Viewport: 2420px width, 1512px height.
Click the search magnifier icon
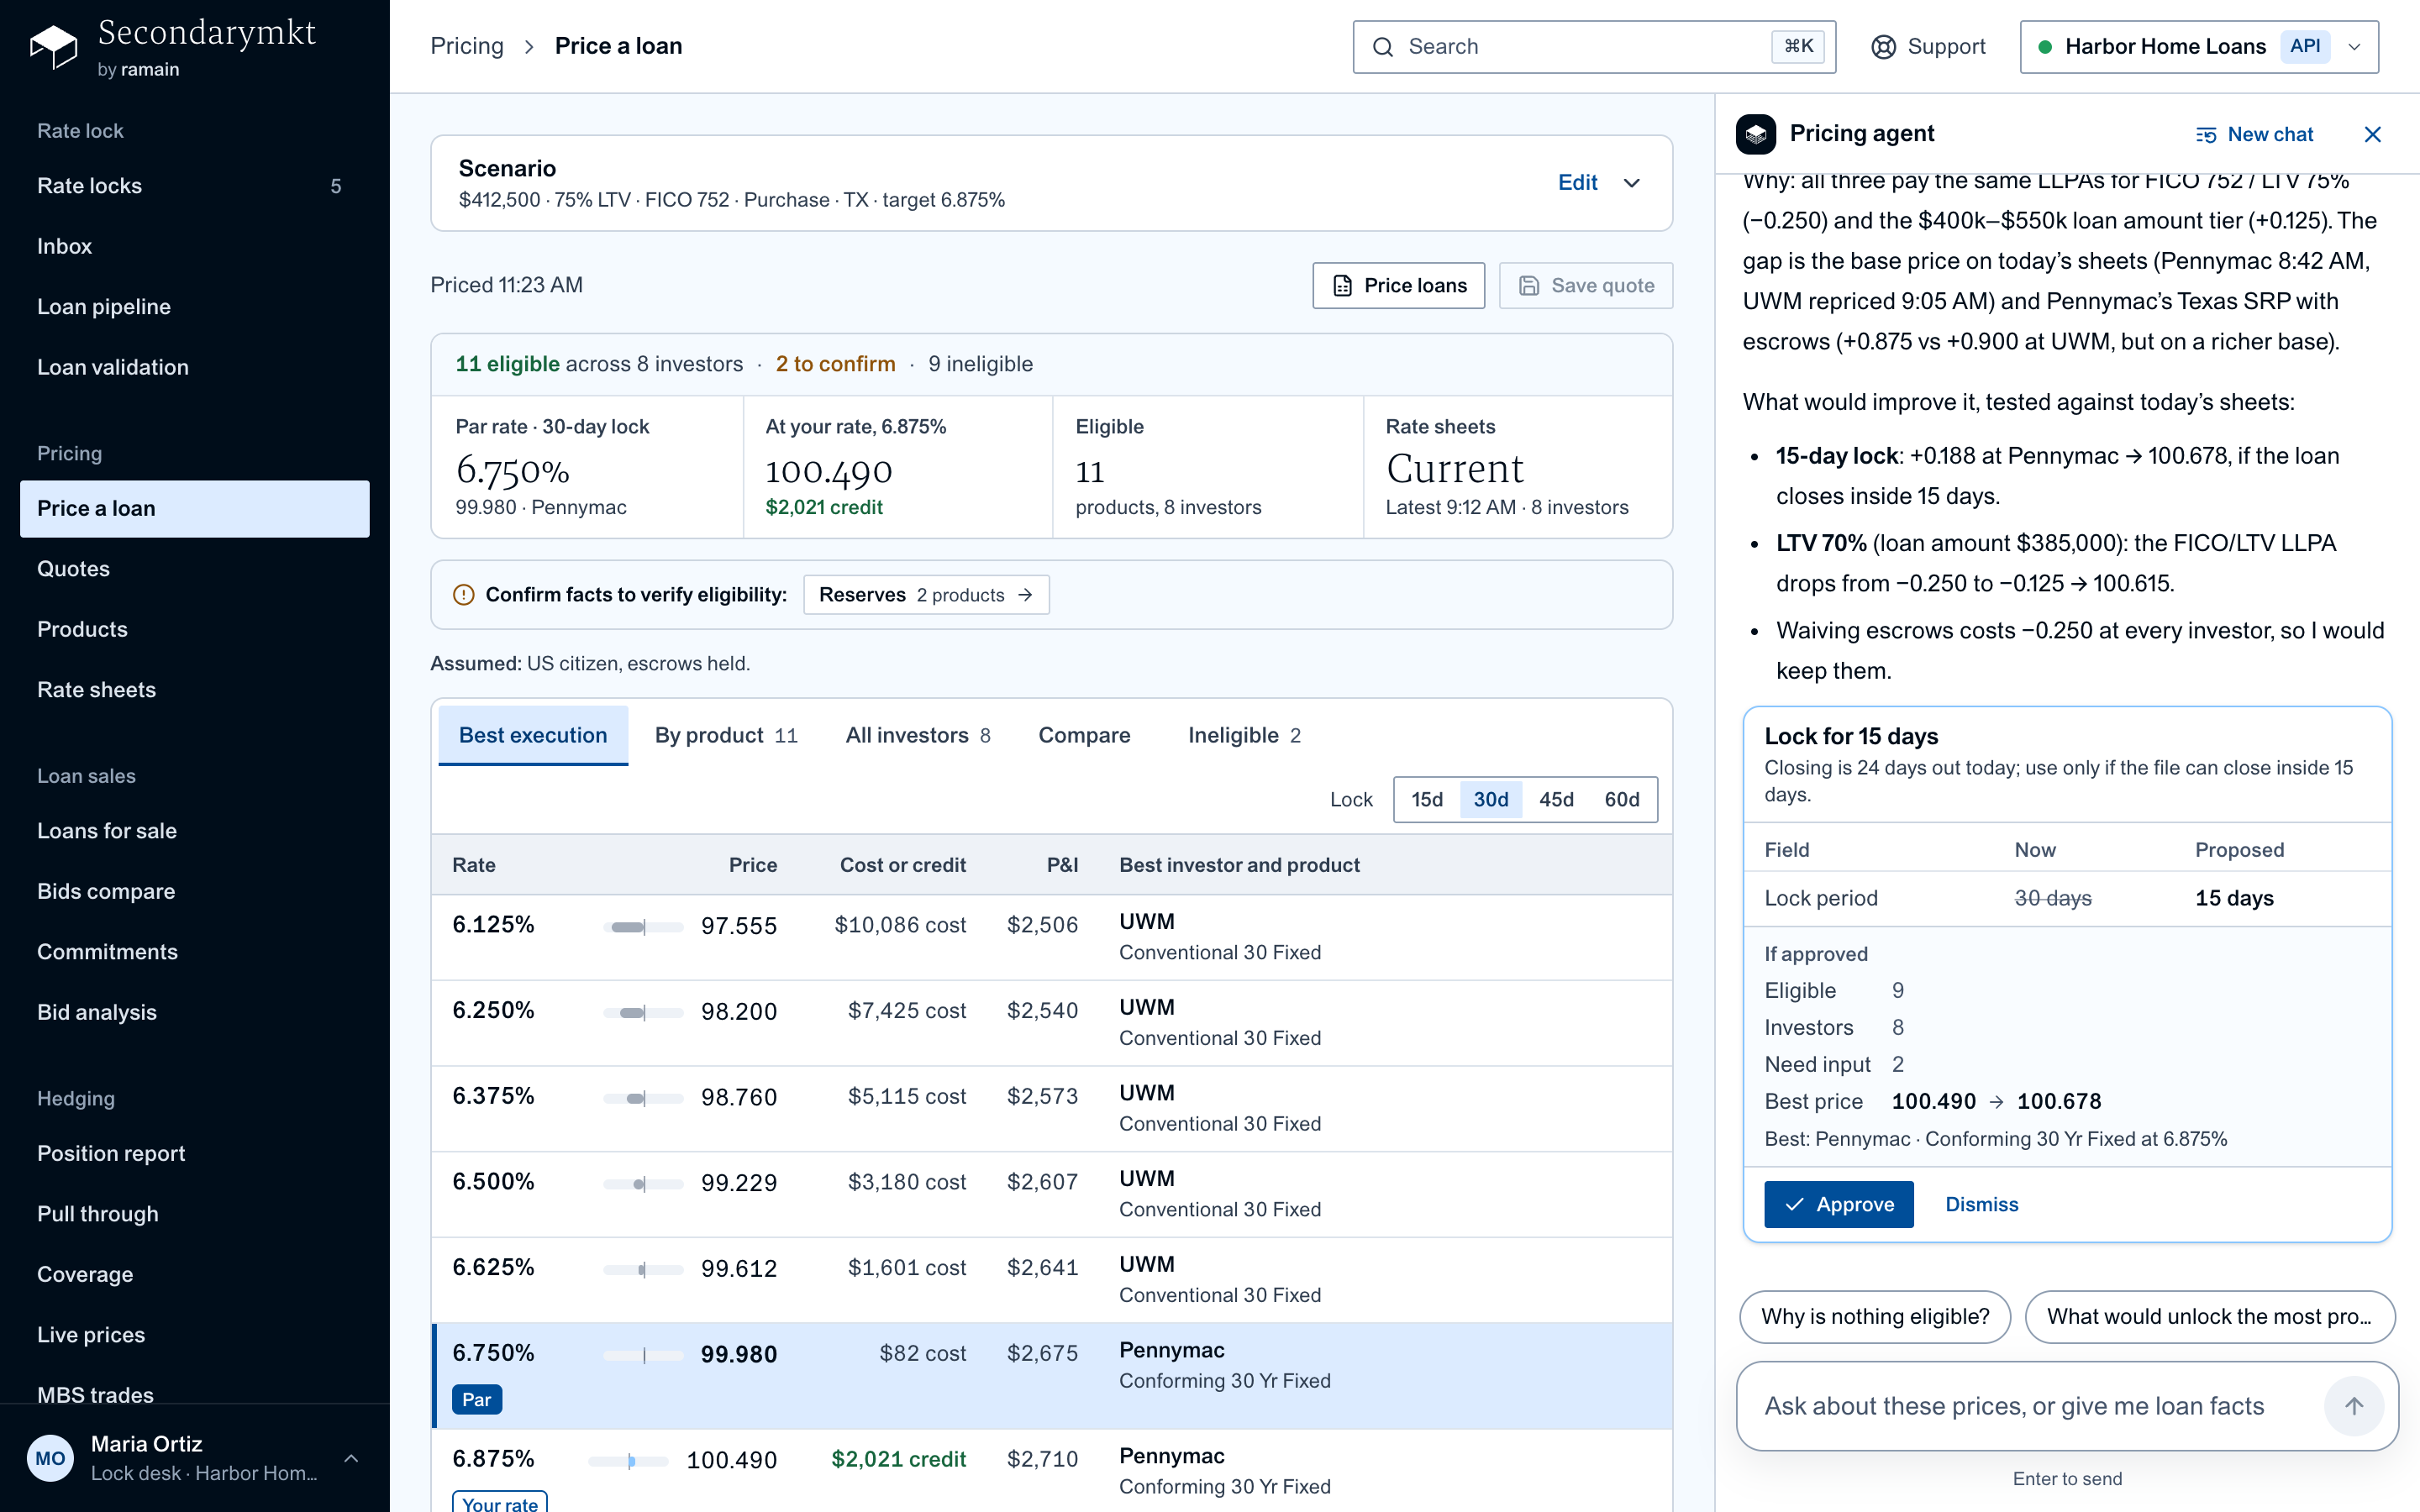[x=1383, y=47]
